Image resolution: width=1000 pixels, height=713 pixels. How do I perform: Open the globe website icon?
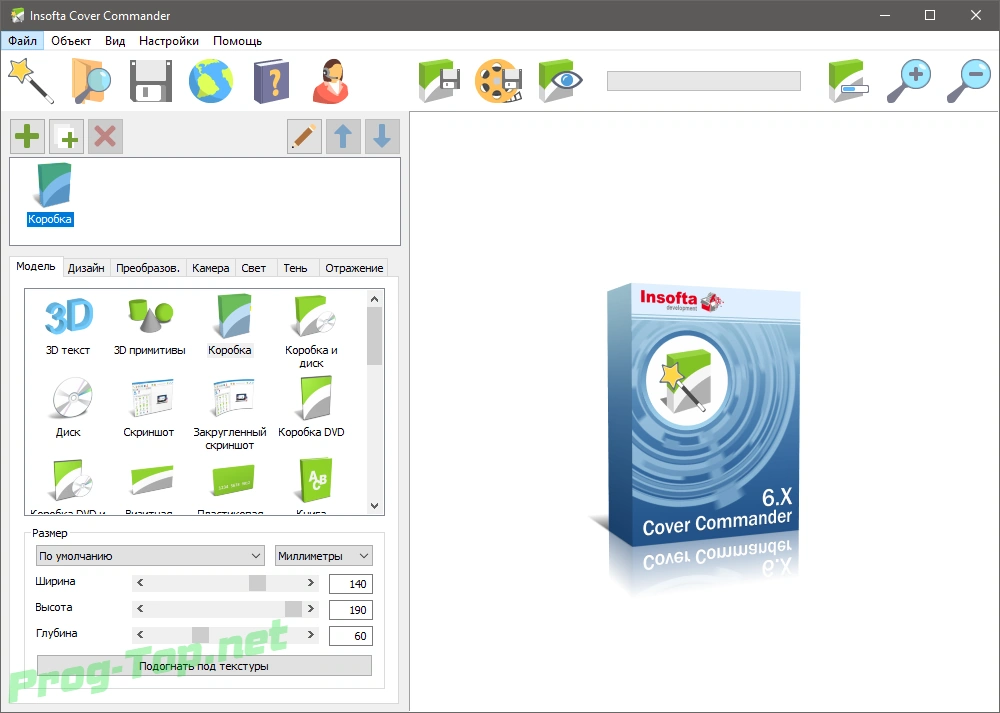pyautogui.click(x=211, y=80)
